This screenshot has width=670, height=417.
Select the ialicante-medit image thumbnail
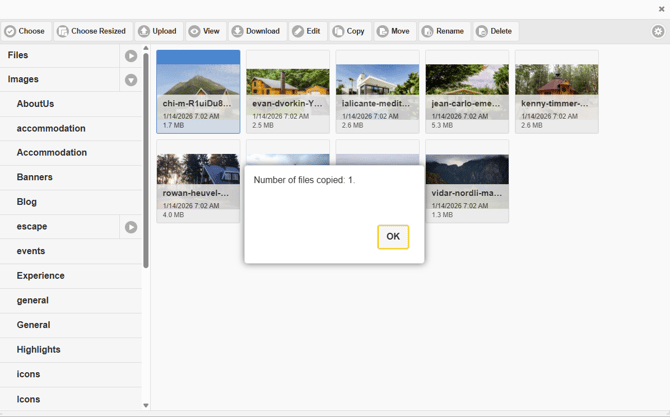click(377, 92)
